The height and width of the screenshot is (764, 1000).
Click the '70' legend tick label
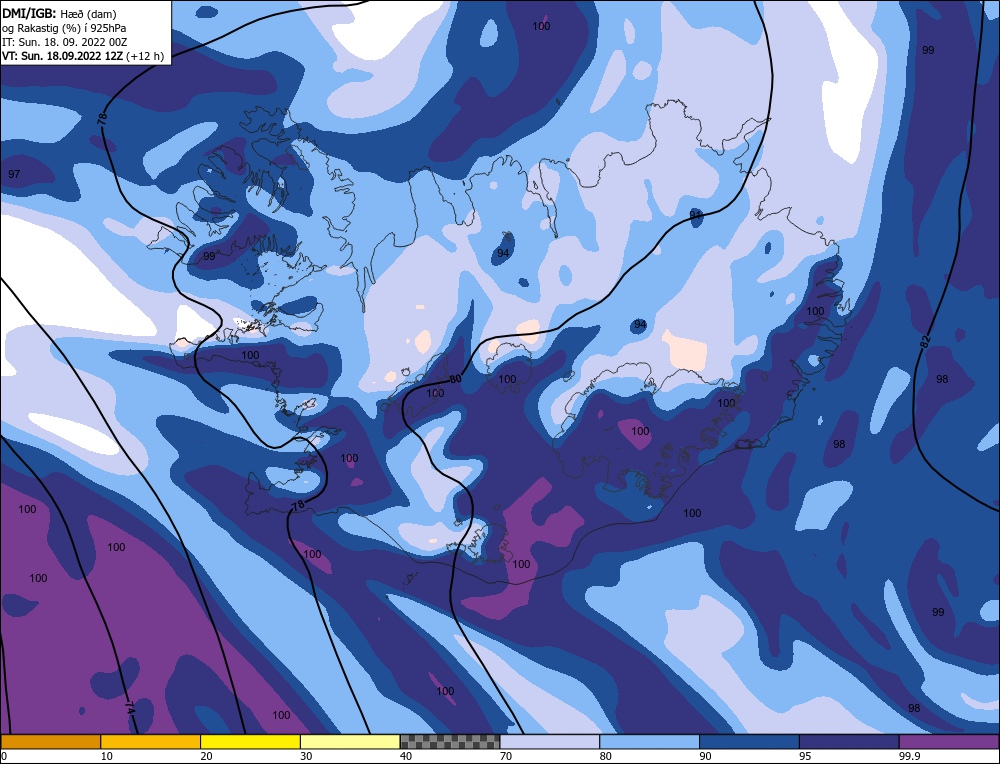point(506,756)
